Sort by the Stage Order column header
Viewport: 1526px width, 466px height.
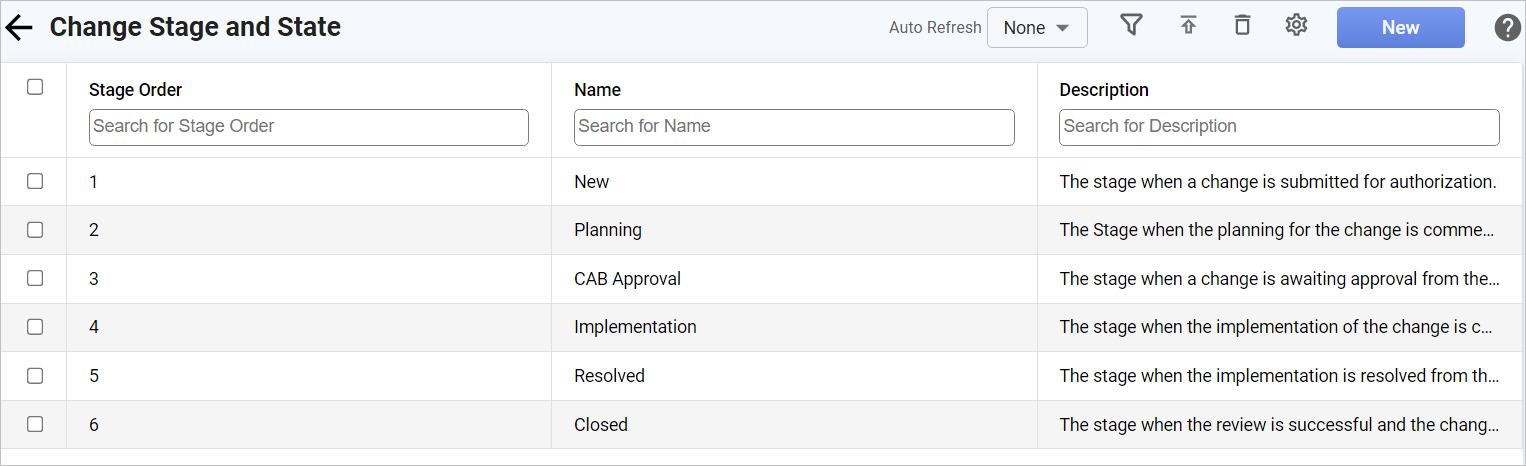pos(135,90)
